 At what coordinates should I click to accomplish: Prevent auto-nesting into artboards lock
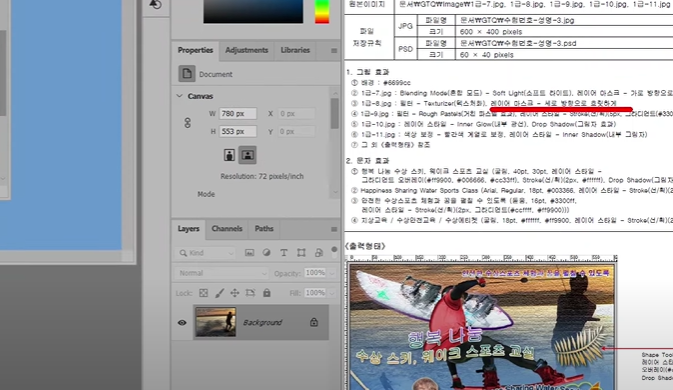250,293
